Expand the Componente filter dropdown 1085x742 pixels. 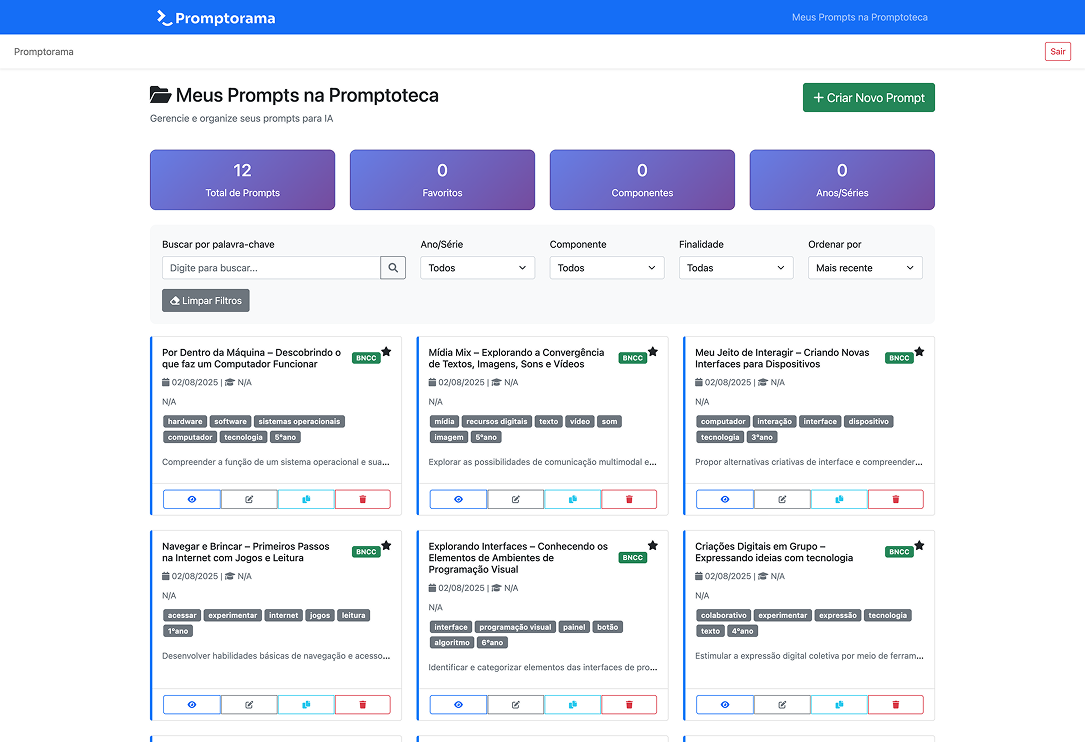click(x=606, y=268)
